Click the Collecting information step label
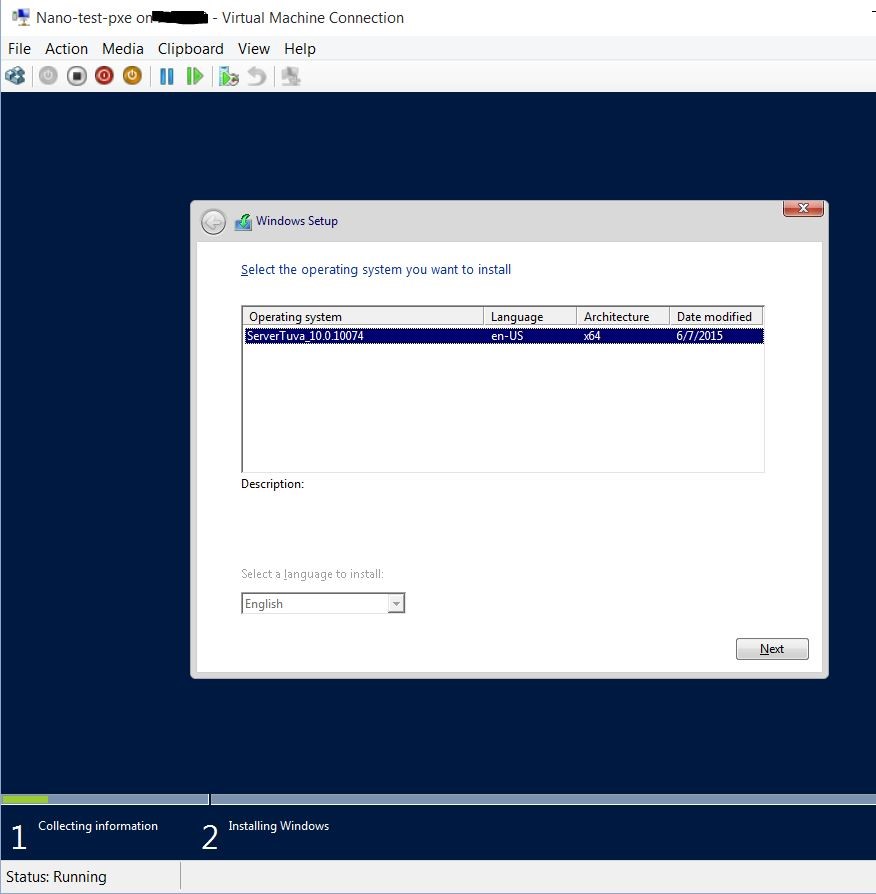 point(98,826)
